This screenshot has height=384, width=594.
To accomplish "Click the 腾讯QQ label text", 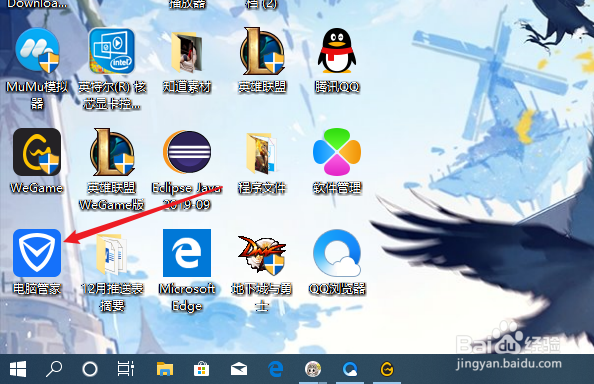I will 337,87.
